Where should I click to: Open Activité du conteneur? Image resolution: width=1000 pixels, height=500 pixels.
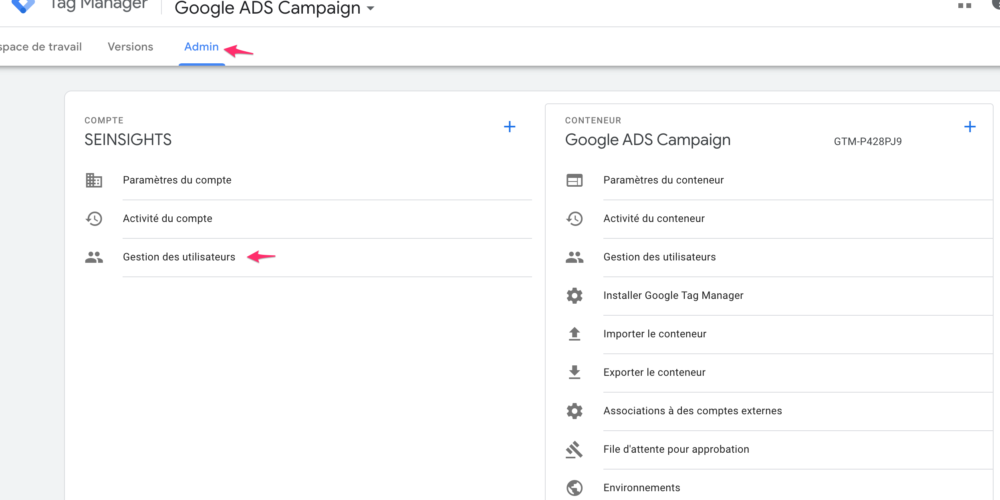(653, 219)
